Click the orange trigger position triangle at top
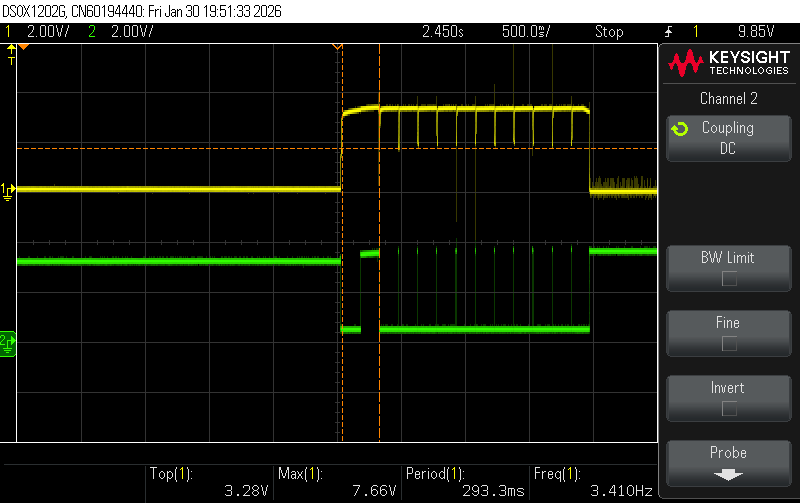This screenshot has height=503, width=800. [x=337, y=47]
